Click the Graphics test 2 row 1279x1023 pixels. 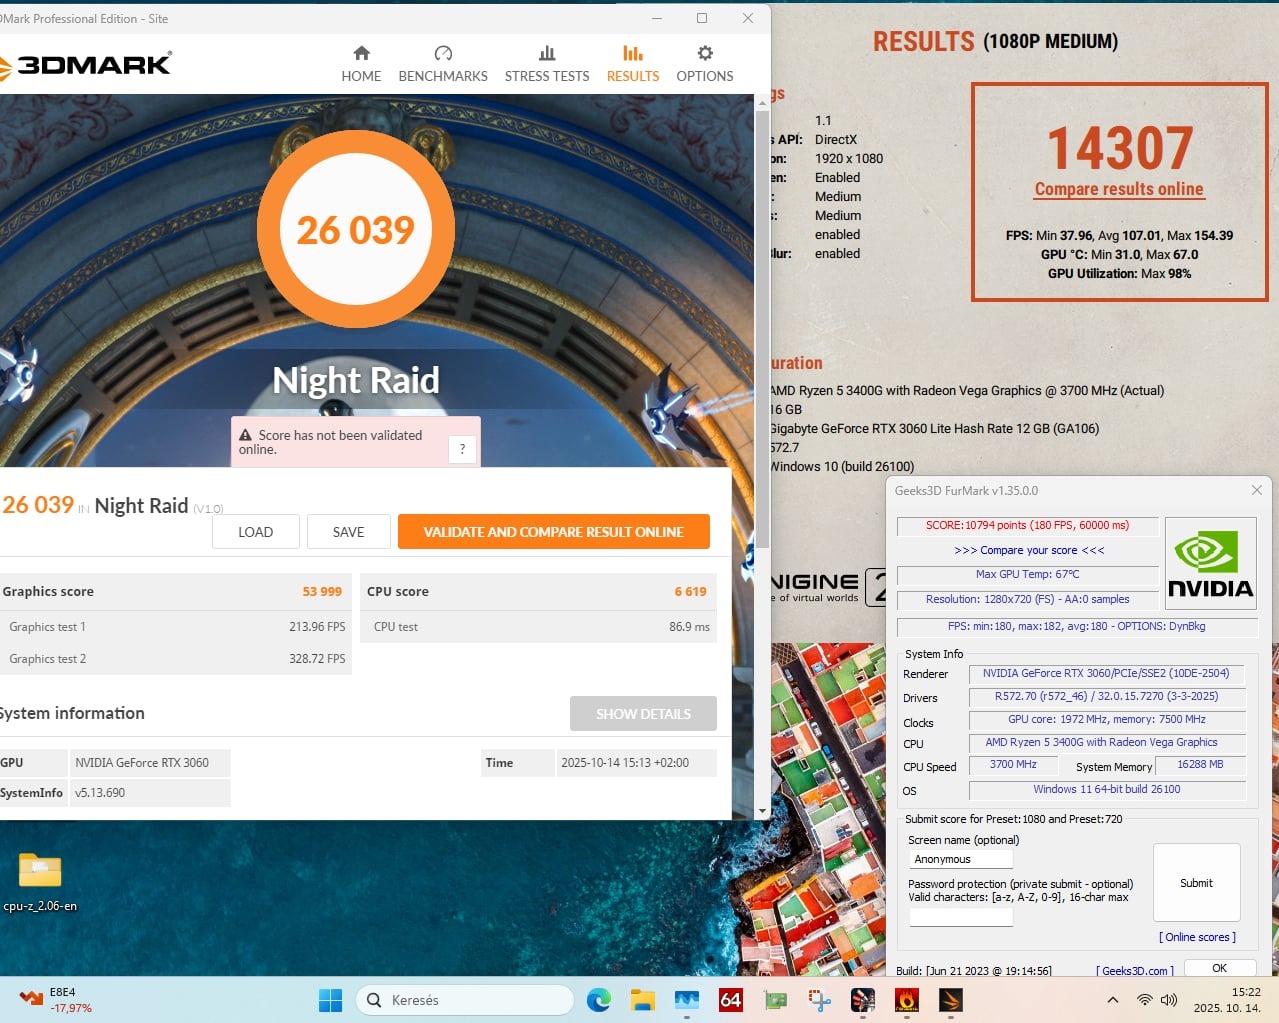(175, 659)
